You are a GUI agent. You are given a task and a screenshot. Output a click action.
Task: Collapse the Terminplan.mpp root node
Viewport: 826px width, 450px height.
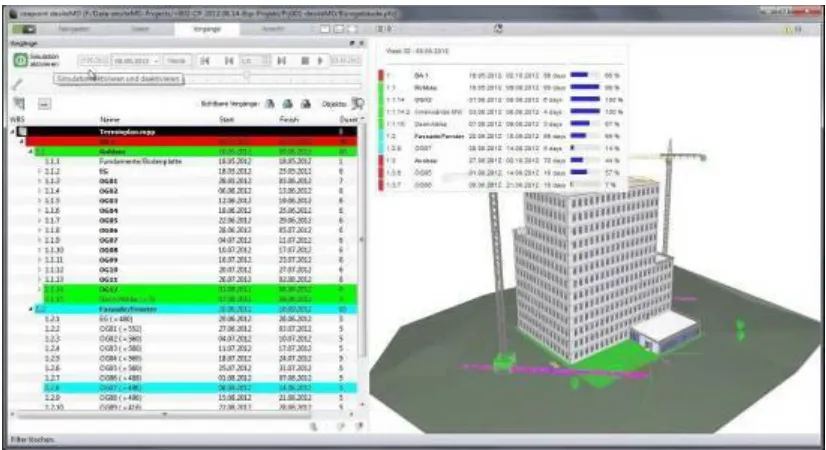[x=13, y=131]
